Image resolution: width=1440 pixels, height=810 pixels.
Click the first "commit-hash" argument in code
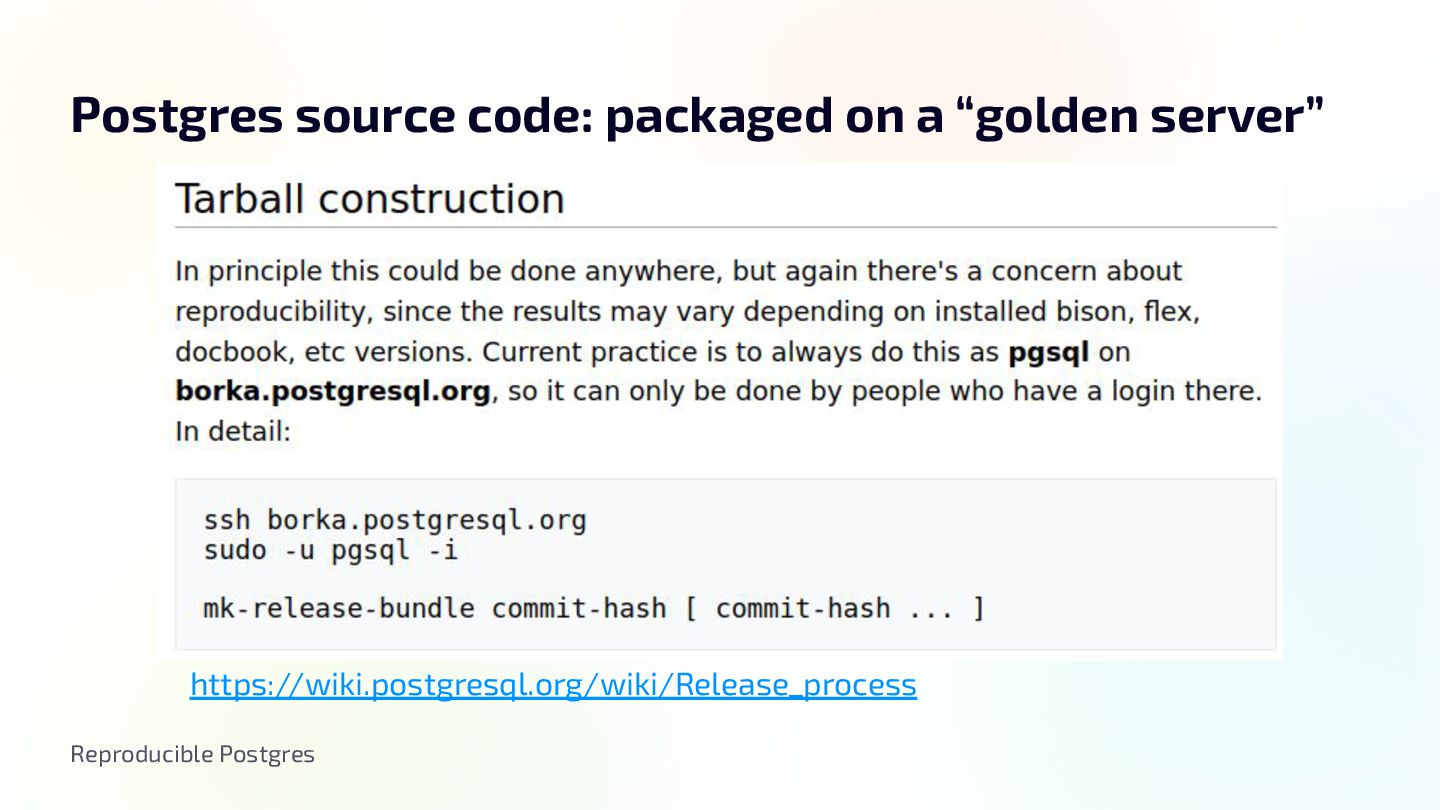tap(578, 608)
